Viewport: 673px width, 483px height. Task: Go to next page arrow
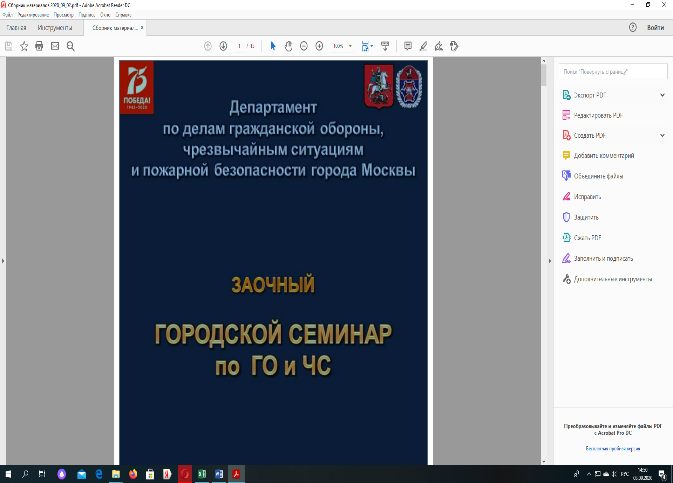point(223,46)
